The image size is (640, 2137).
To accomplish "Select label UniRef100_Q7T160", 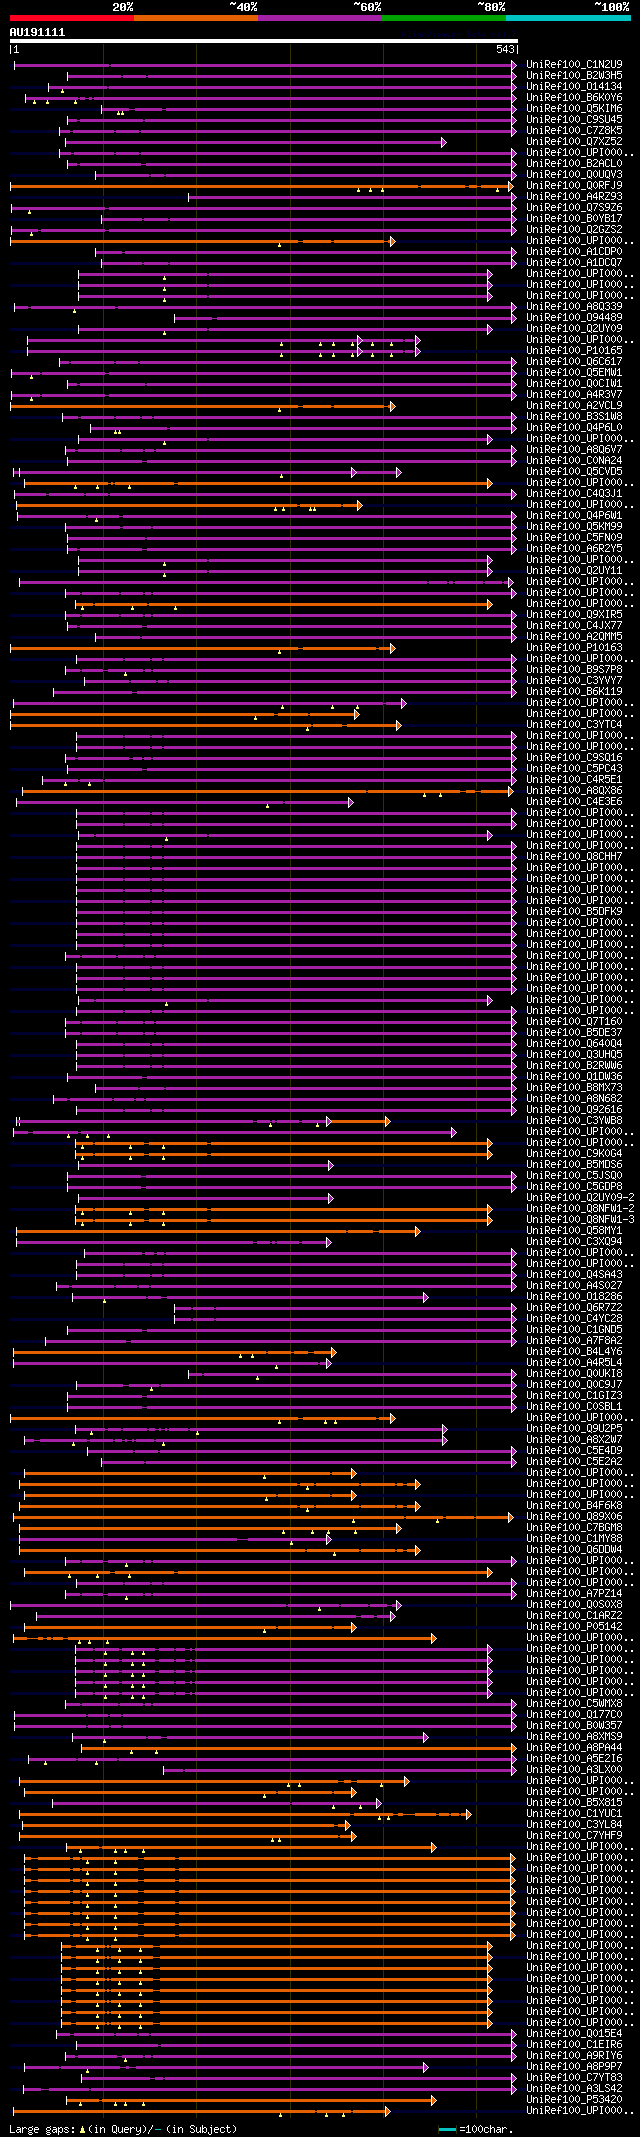I will (574, 1021).
